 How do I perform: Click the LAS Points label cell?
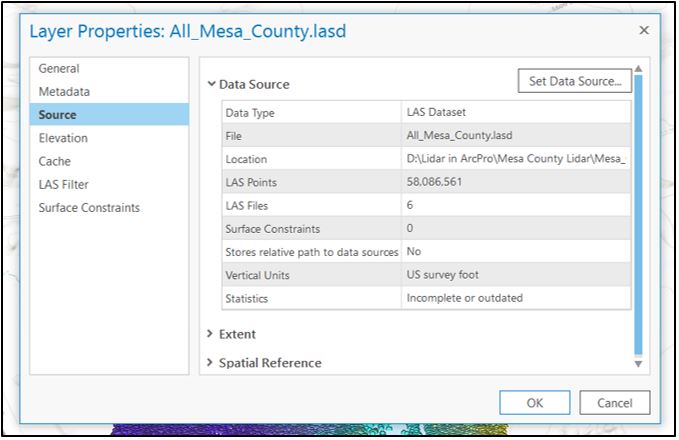pyautogui.click(x=312, y=182)
